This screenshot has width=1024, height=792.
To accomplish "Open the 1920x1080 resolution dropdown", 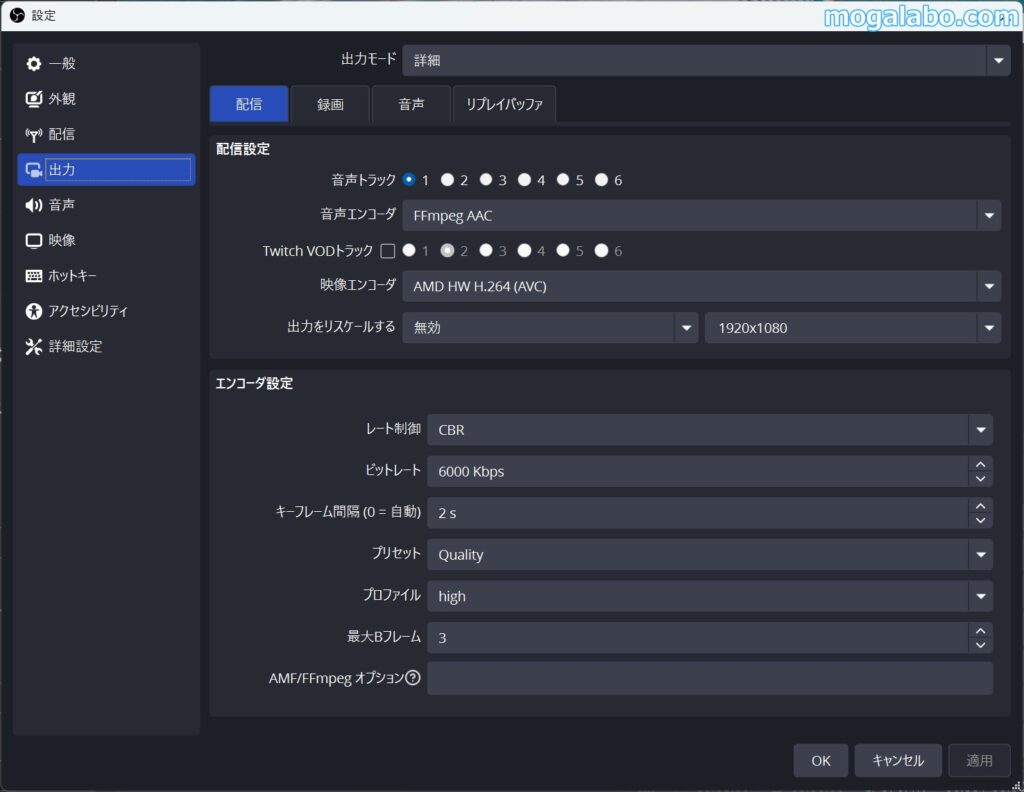I will point(853,328).
